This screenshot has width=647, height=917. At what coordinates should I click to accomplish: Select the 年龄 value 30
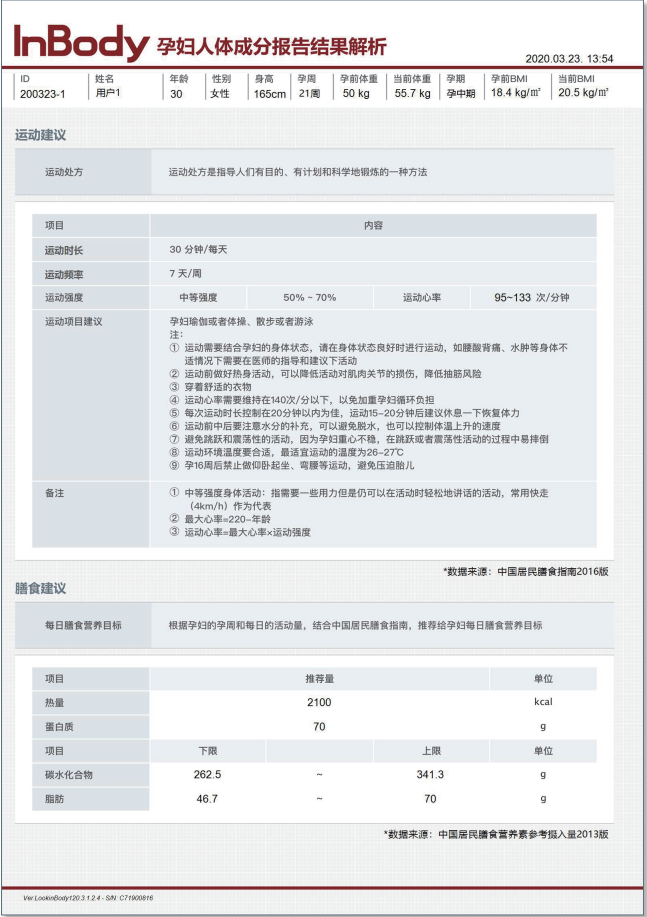click(x=176, y=94)
